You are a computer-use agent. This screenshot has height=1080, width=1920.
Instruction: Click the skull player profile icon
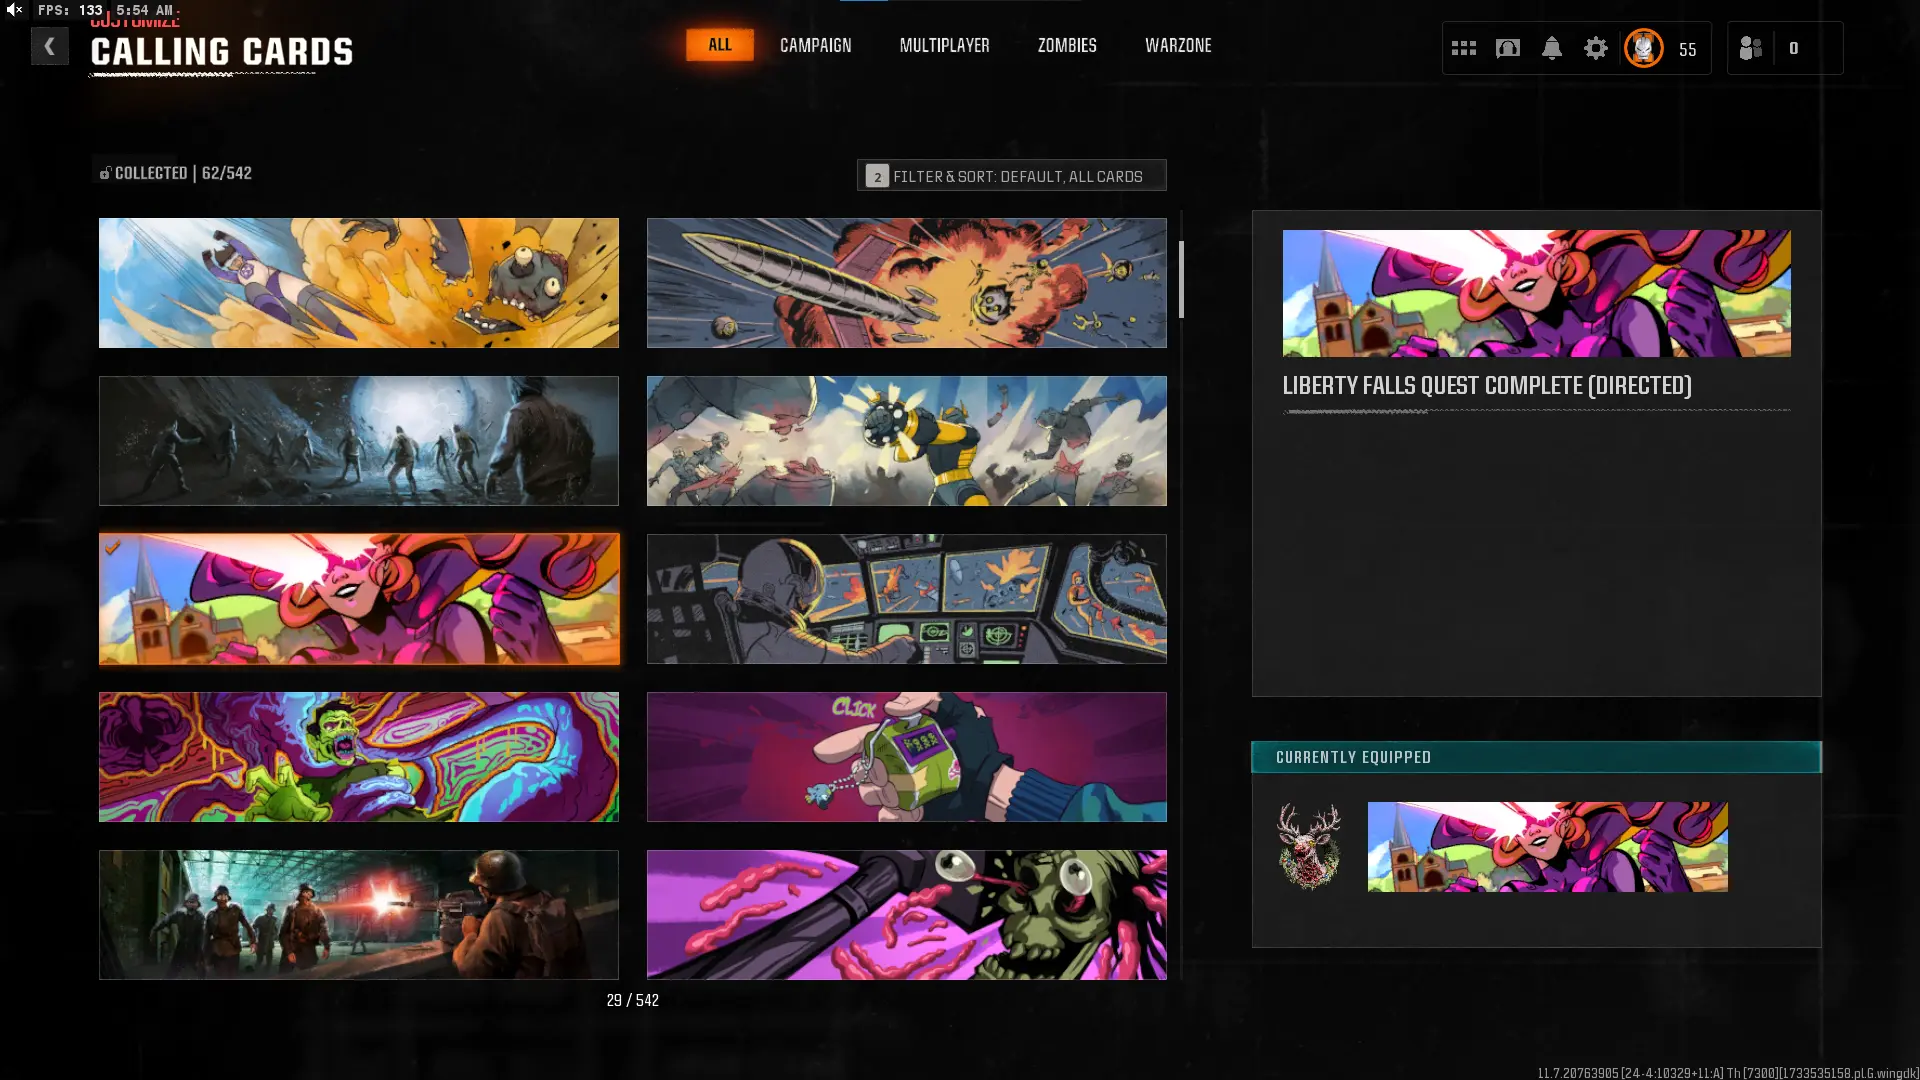tap(1644, 48)
